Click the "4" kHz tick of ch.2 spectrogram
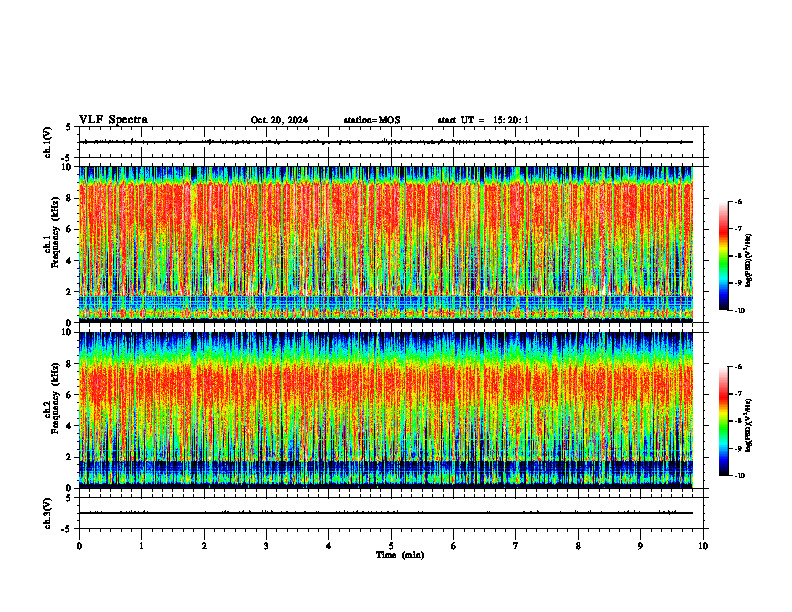The height and width of the screenshot is (612, 792). [x=70, y=426]
